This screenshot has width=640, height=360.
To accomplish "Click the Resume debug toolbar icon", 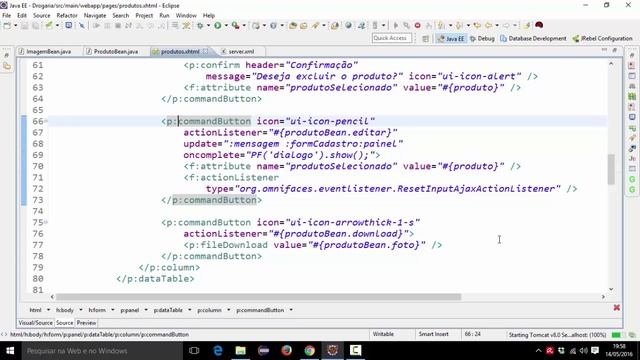I will [96, 26].
